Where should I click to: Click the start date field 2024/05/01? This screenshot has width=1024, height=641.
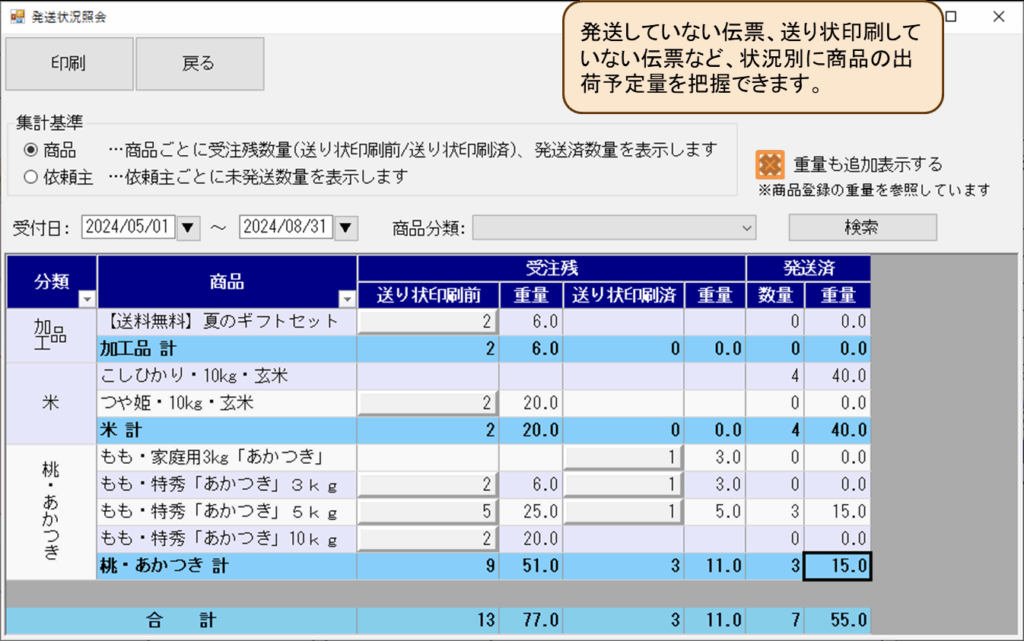pyautogui.click(x=128, y=228)
